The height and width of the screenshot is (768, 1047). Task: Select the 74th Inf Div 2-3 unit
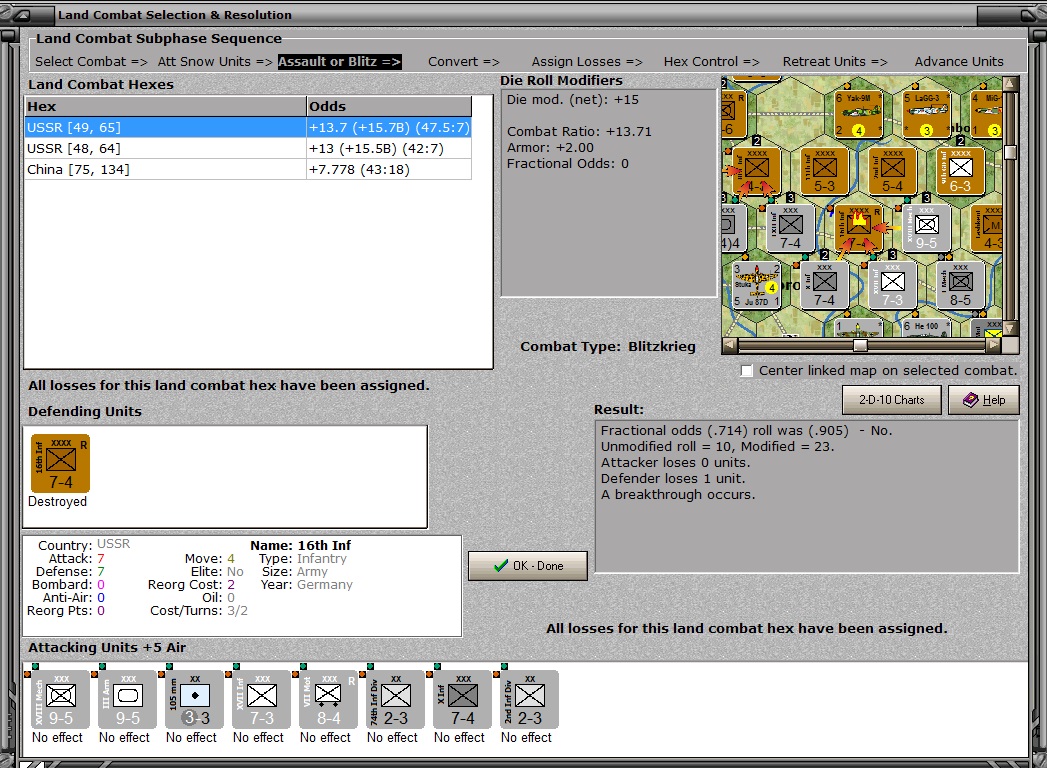395,700
